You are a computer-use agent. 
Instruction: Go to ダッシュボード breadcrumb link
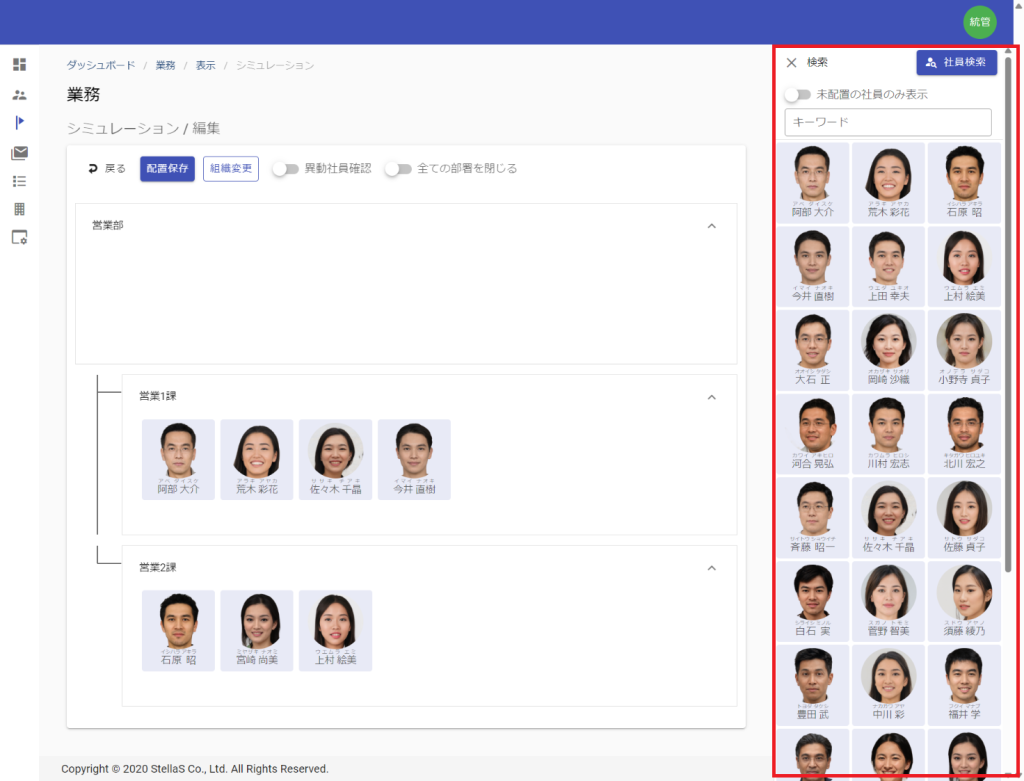[101, 65]
